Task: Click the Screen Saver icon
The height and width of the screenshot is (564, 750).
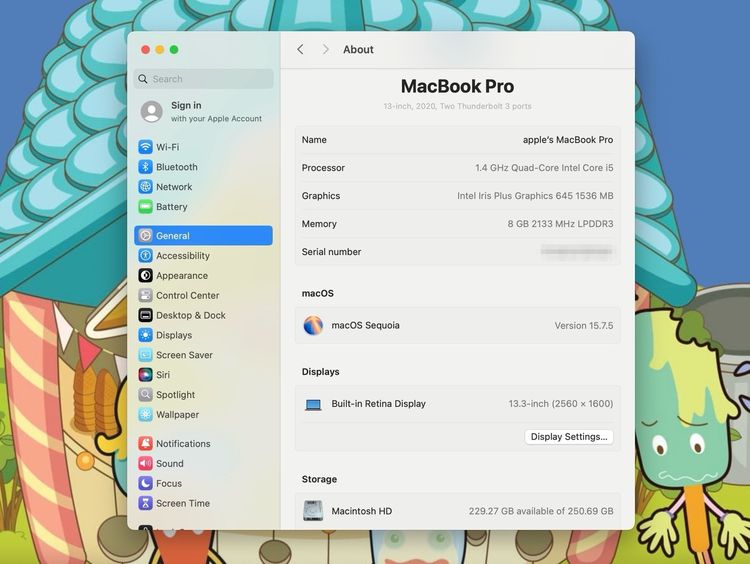Action: click(x=146, y=355)
